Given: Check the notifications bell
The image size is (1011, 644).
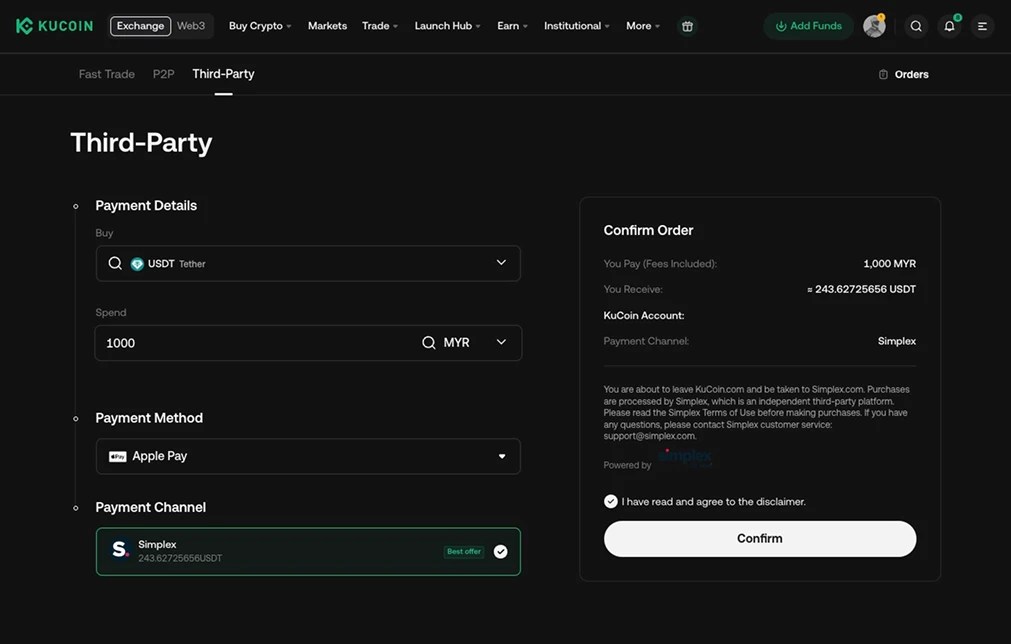Looking at the screenshot, I should click(948, 26).
